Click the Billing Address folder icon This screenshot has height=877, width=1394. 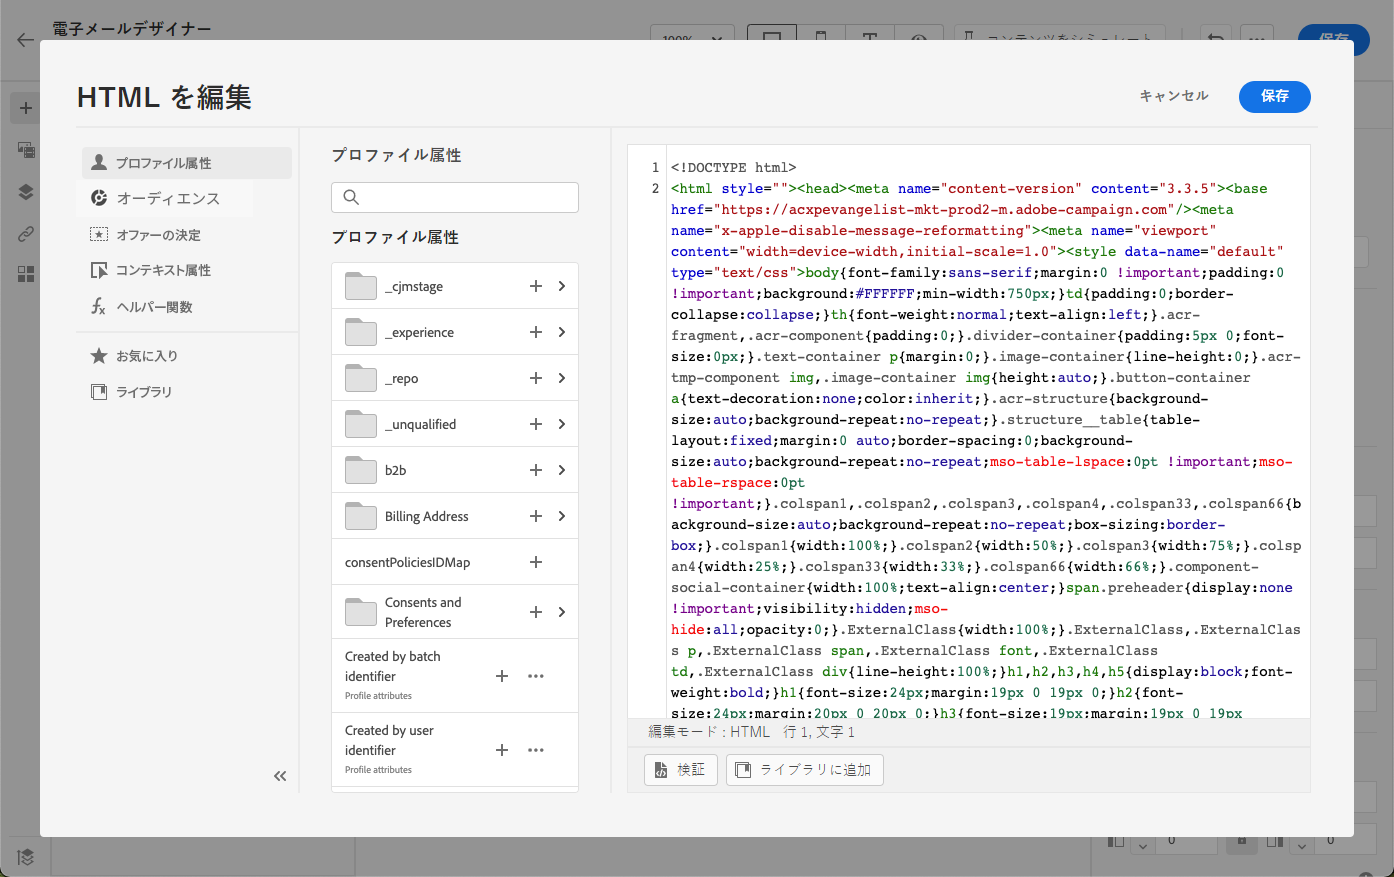click(x=361, y=516)
